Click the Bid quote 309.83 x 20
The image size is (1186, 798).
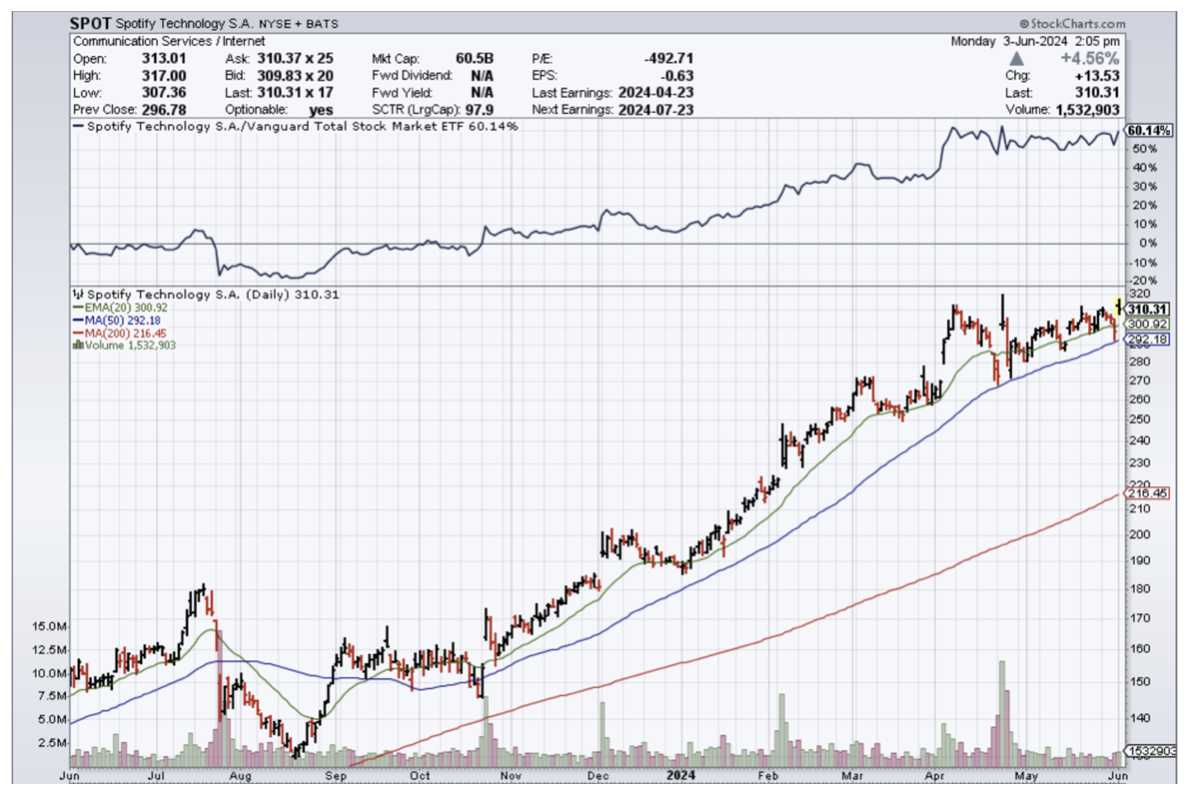(295, 76)
